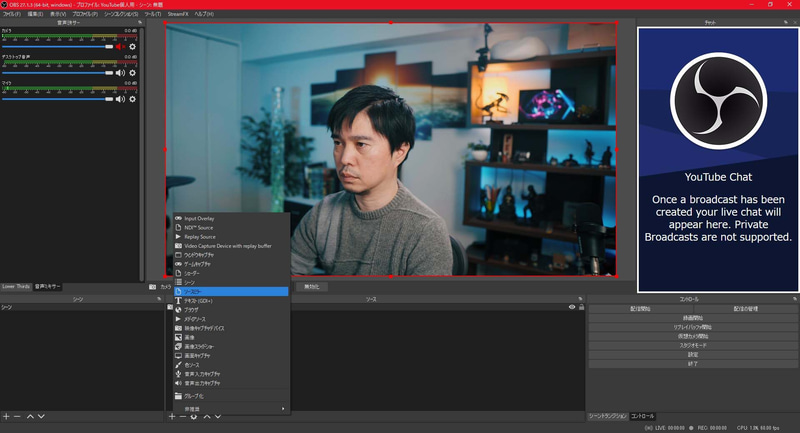Viewport: 800px width, 433px height.
Task: Add a ブラウザ browser source
Action: coord(231,310)
